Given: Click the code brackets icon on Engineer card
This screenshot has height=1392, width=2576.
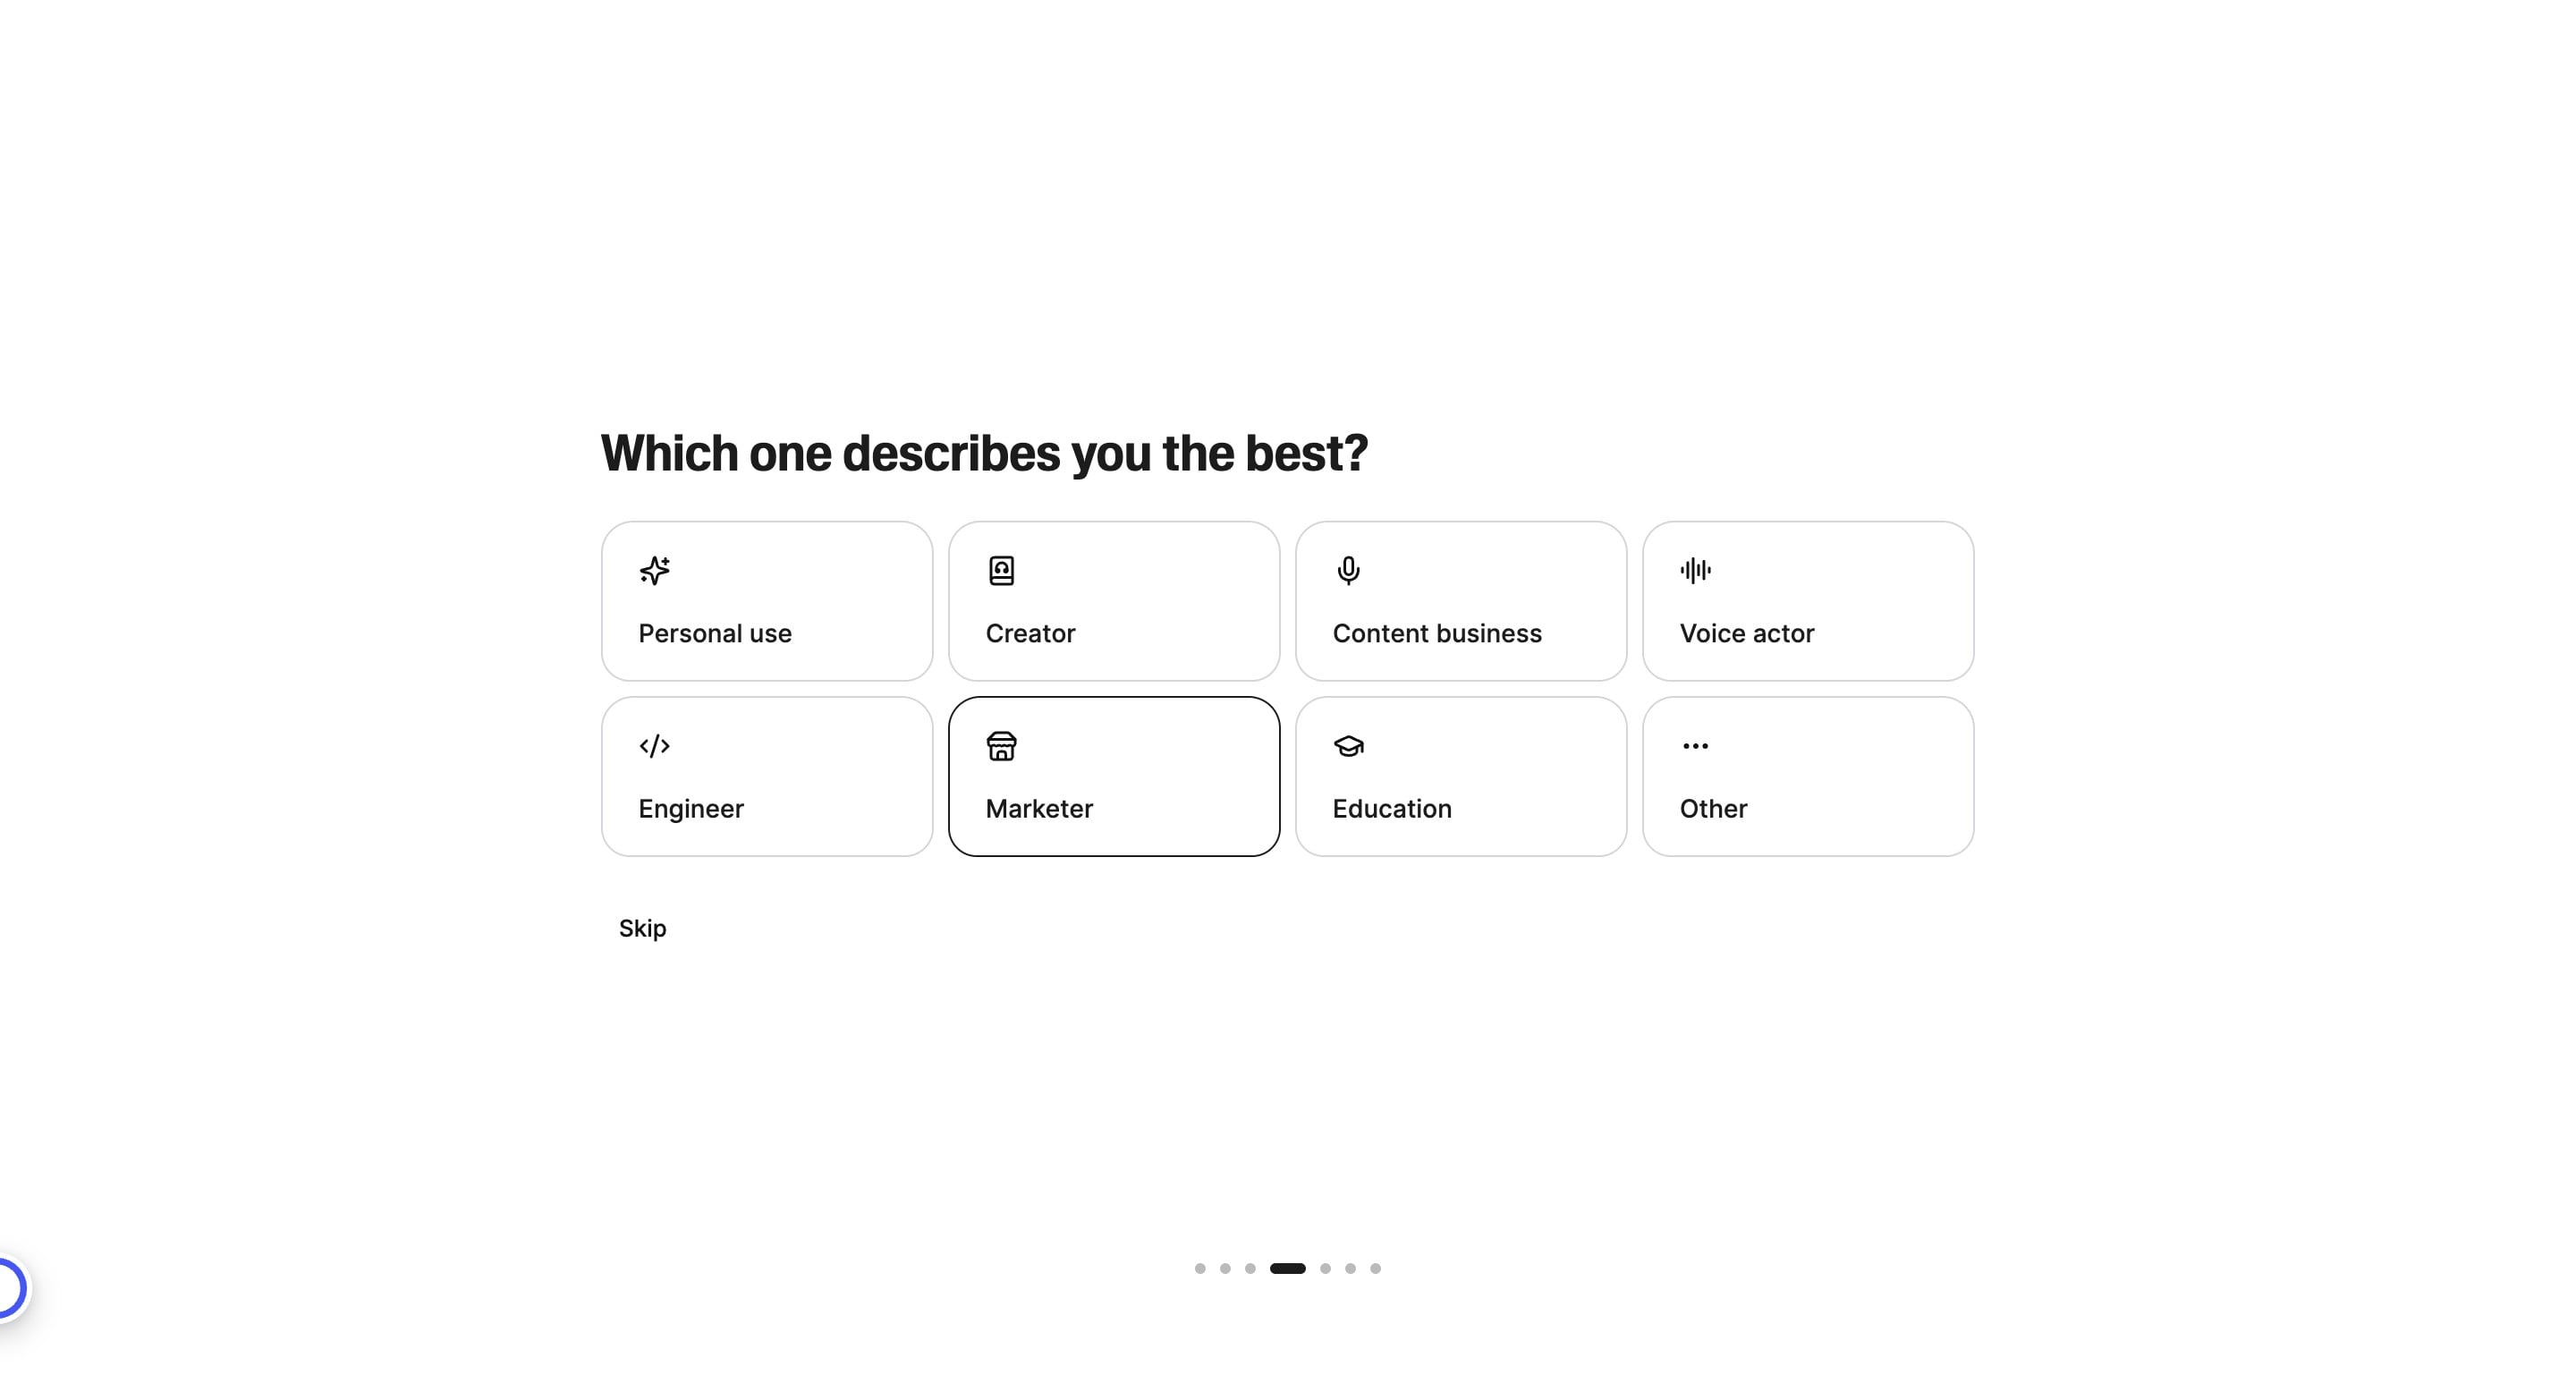Looking at the screenshot, I should pos(654,745).
